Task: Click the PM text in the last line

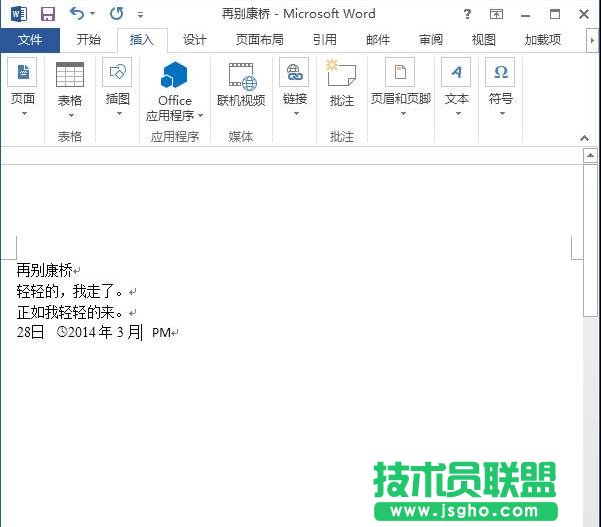Action: point(161,333)
